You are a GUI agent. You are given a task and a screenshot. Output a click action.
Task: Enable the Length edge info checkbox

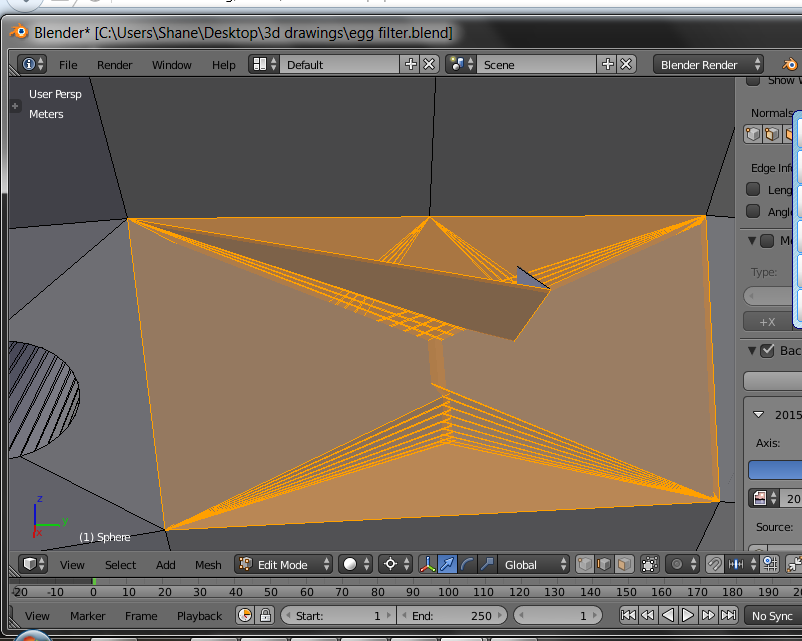[x=753, y=189]
